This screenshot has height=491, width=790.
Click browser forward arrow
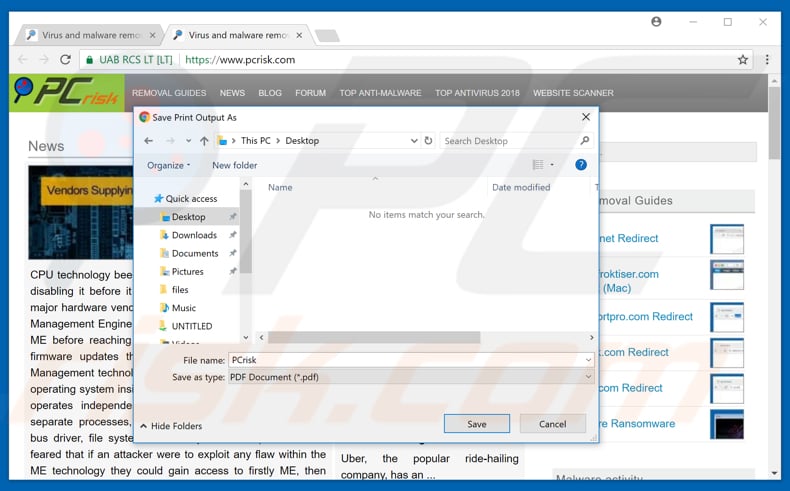click(x=44, y=59)
